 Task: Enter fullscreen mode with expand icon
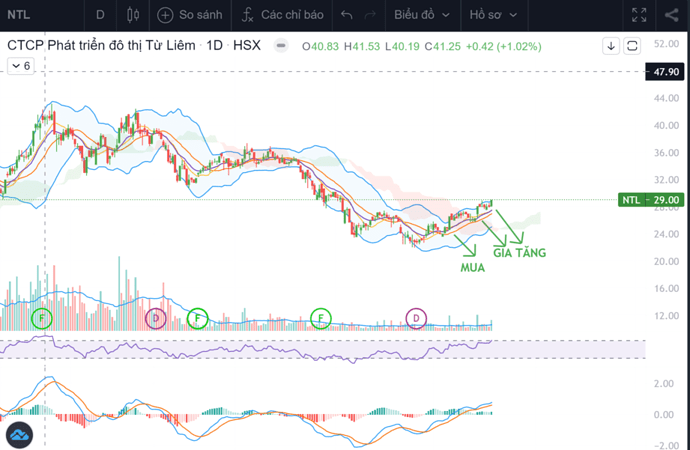coord(639,15)
